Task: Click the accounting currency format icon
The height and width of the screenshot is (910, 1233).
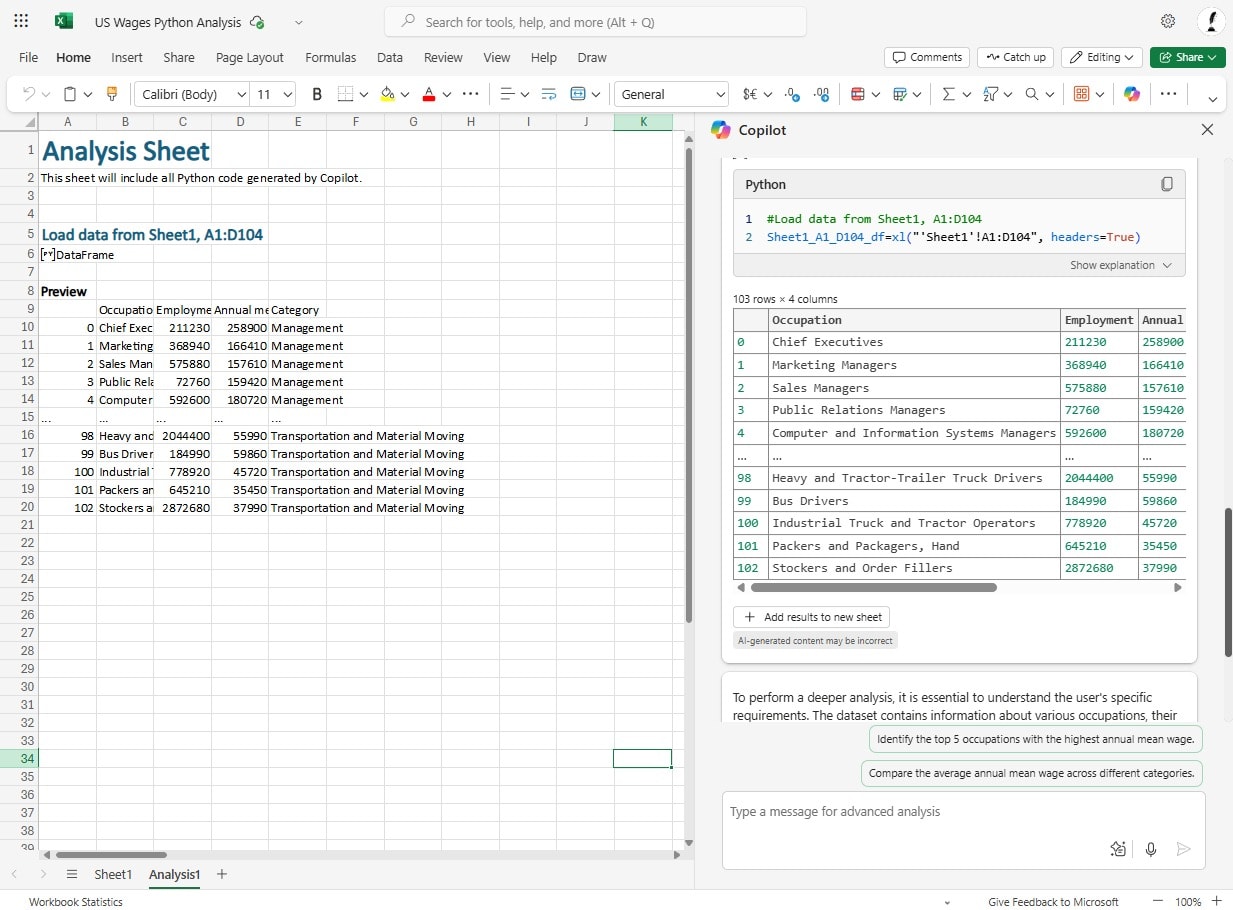Action: [751, 94]
